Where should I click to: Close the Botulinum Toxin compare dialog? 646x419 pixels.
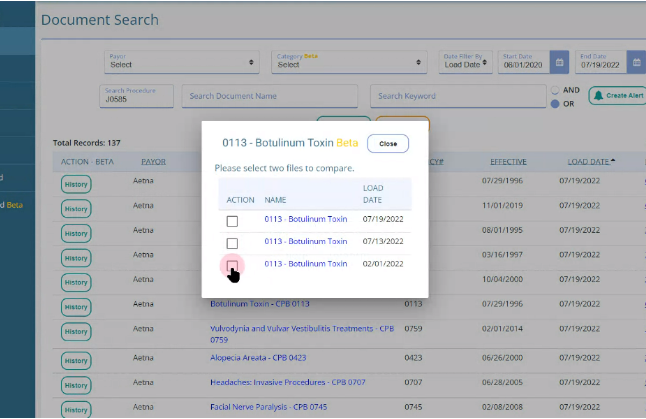point(388,144)
